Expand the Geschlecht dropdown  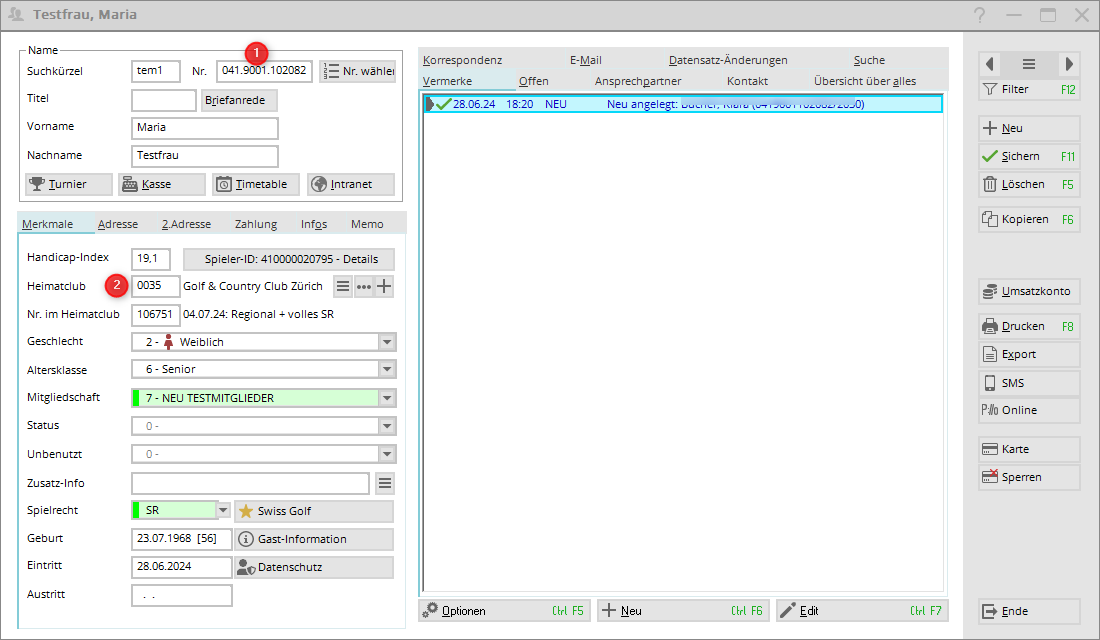387,342
